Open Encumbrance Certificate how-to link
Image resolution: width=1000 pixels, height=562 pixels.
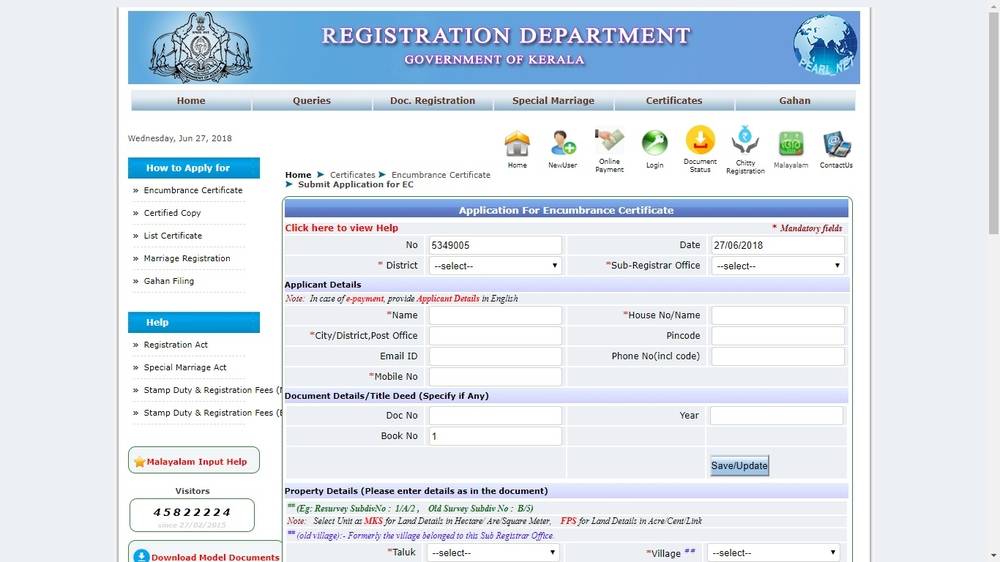[193, 190]
